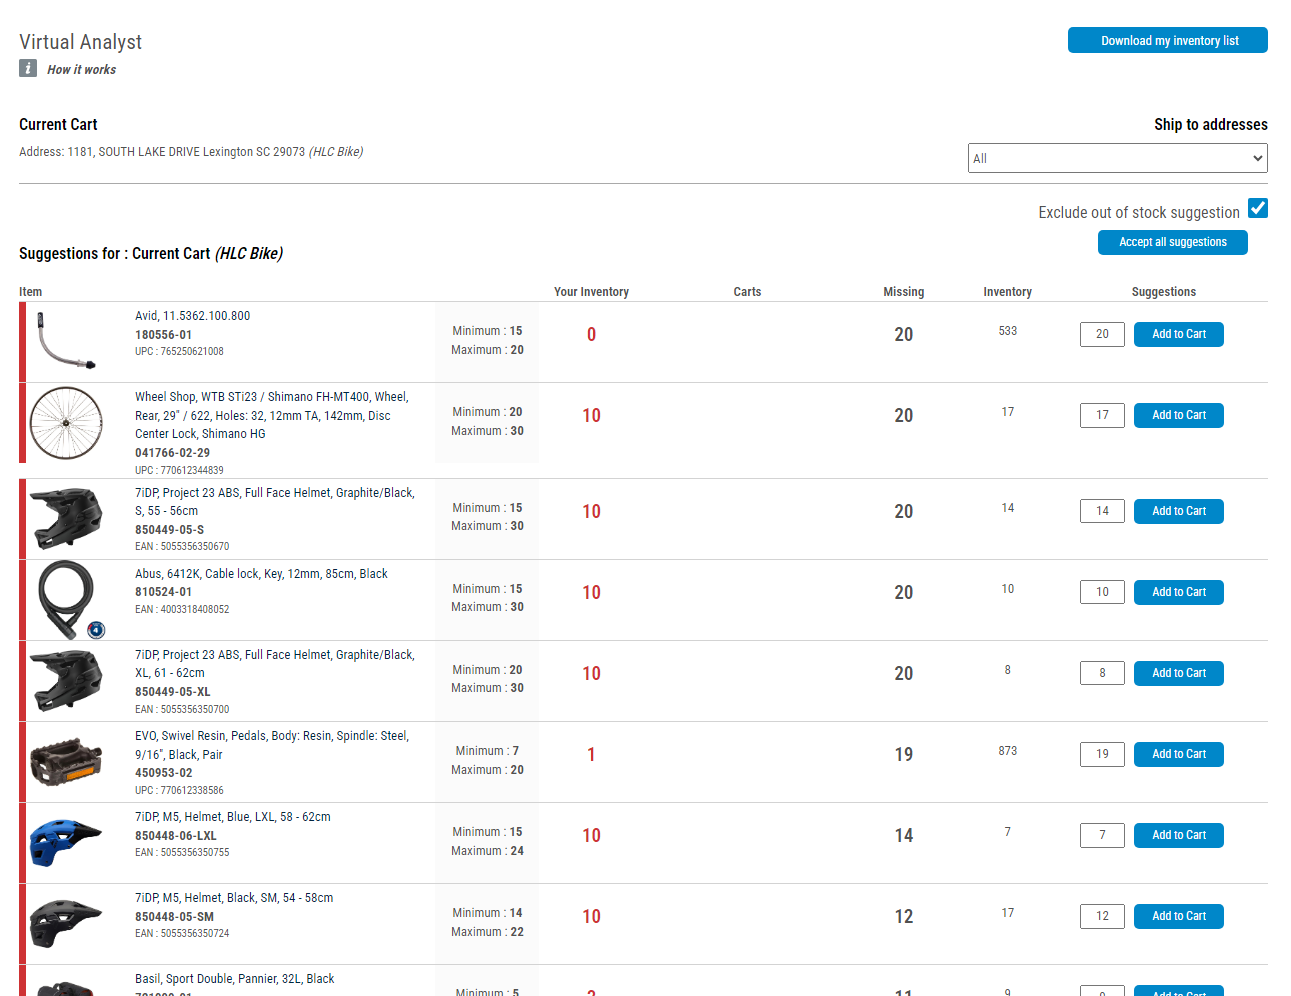Add EVO Swivel pedals to cart
Viewport: 1291px width, 996px height.
point(1178,754)
